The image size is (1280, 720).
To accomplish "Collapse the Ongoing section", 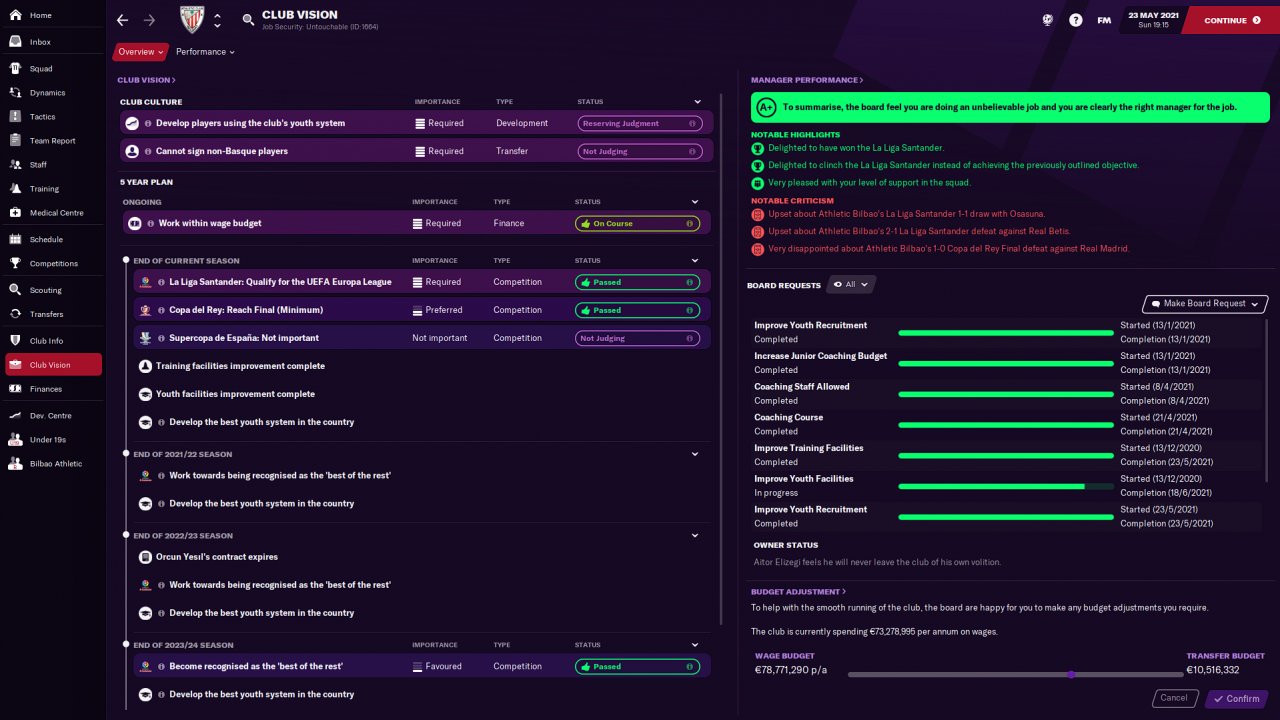I will click(x=695, y=202).
